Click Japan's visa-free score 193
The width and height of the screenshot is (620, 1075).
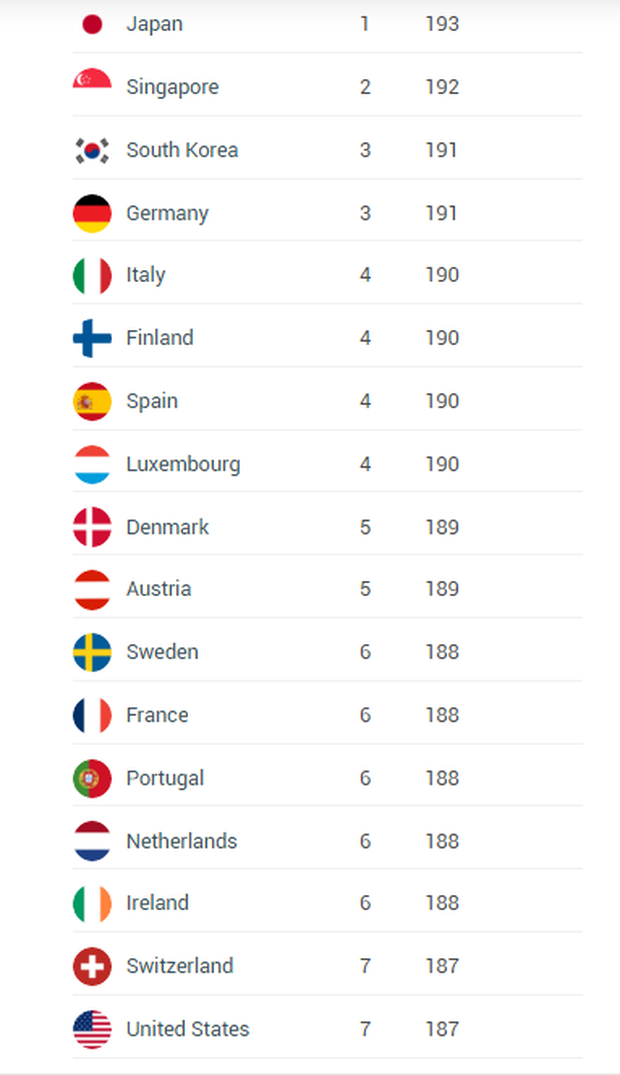click(x=442, y=24)
